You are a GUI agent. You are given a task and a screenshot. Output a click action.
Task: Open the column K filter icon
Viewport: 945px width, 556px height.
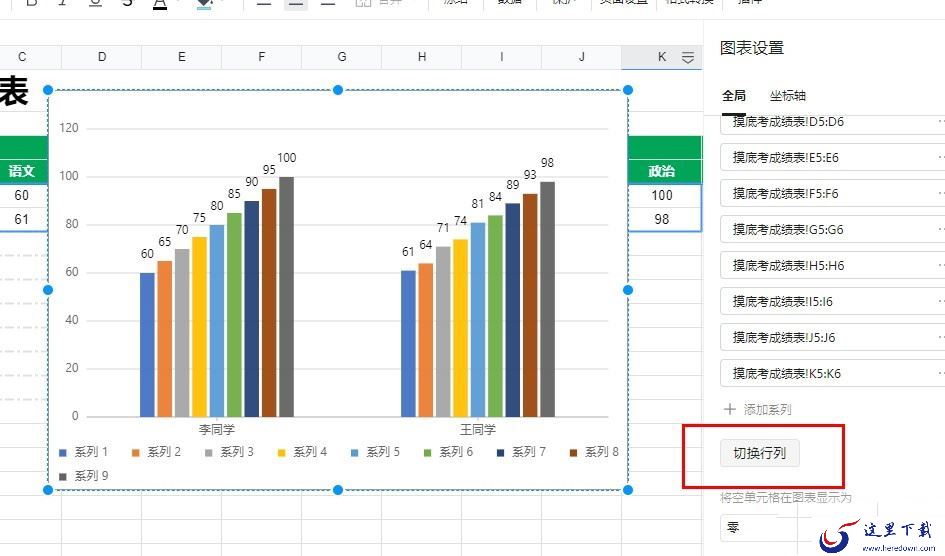(688, 57)
